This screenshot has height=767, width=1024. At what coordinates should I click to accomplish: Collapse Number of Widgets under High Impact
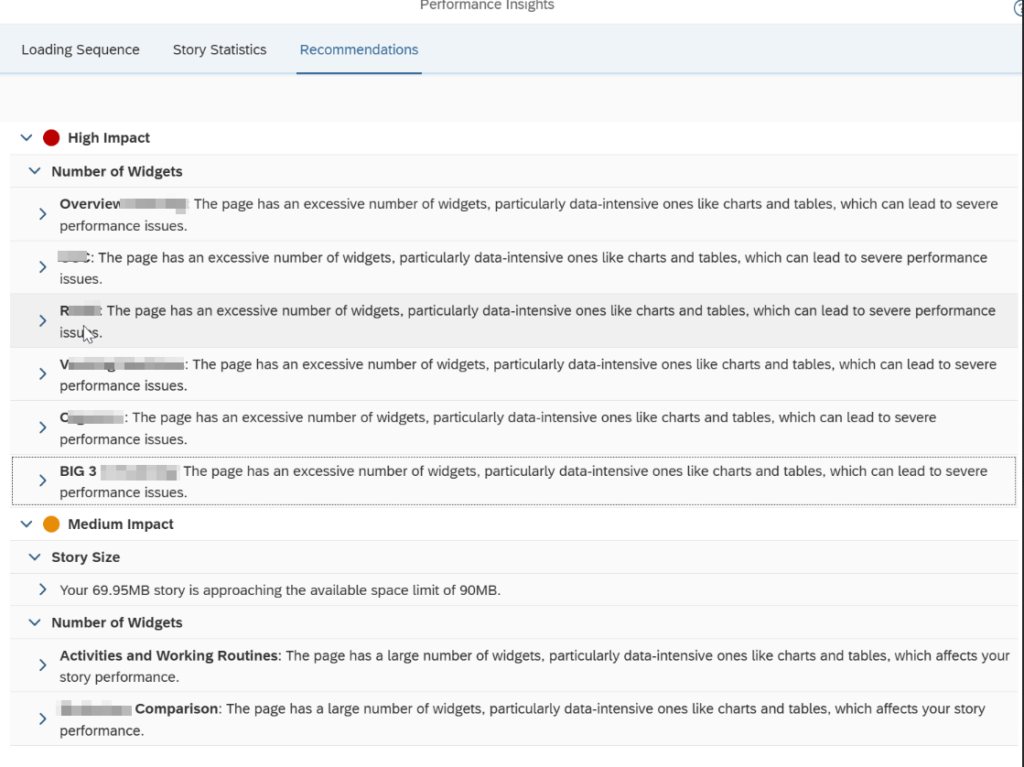tap(36, 172)
